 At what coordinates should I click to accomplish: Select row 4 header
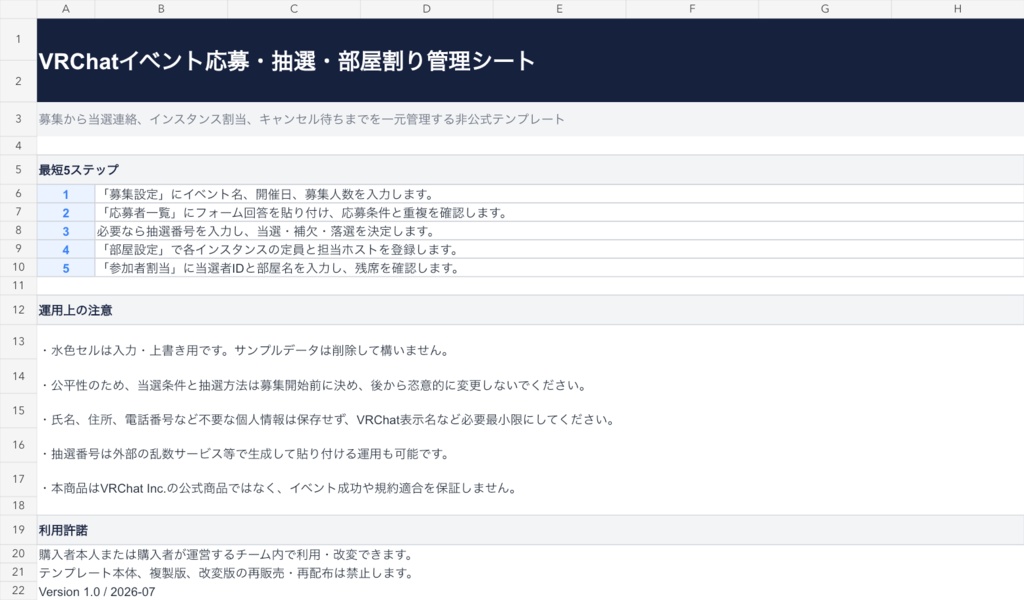click(x=18, y=146)
